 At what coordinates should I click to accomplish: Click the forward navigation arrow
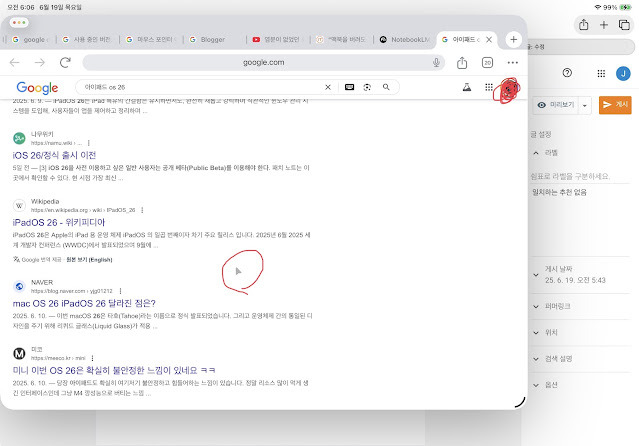tap(40, 63)
